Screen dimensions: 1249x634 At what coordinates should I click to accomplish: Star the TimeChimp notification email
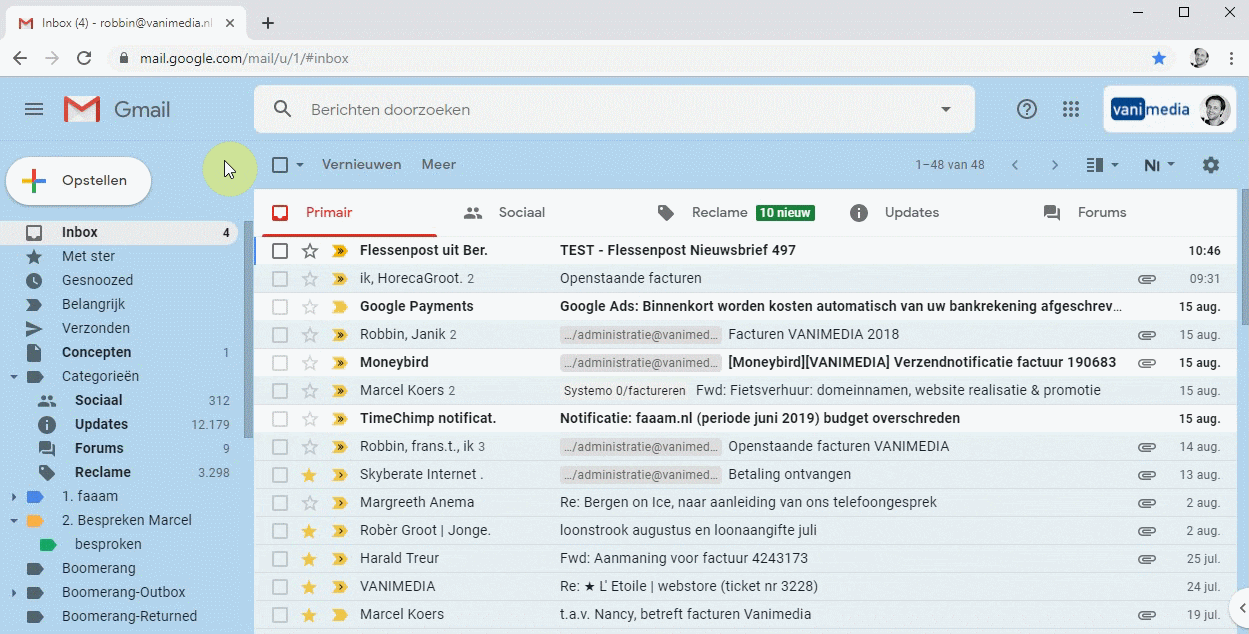[308, 418]
